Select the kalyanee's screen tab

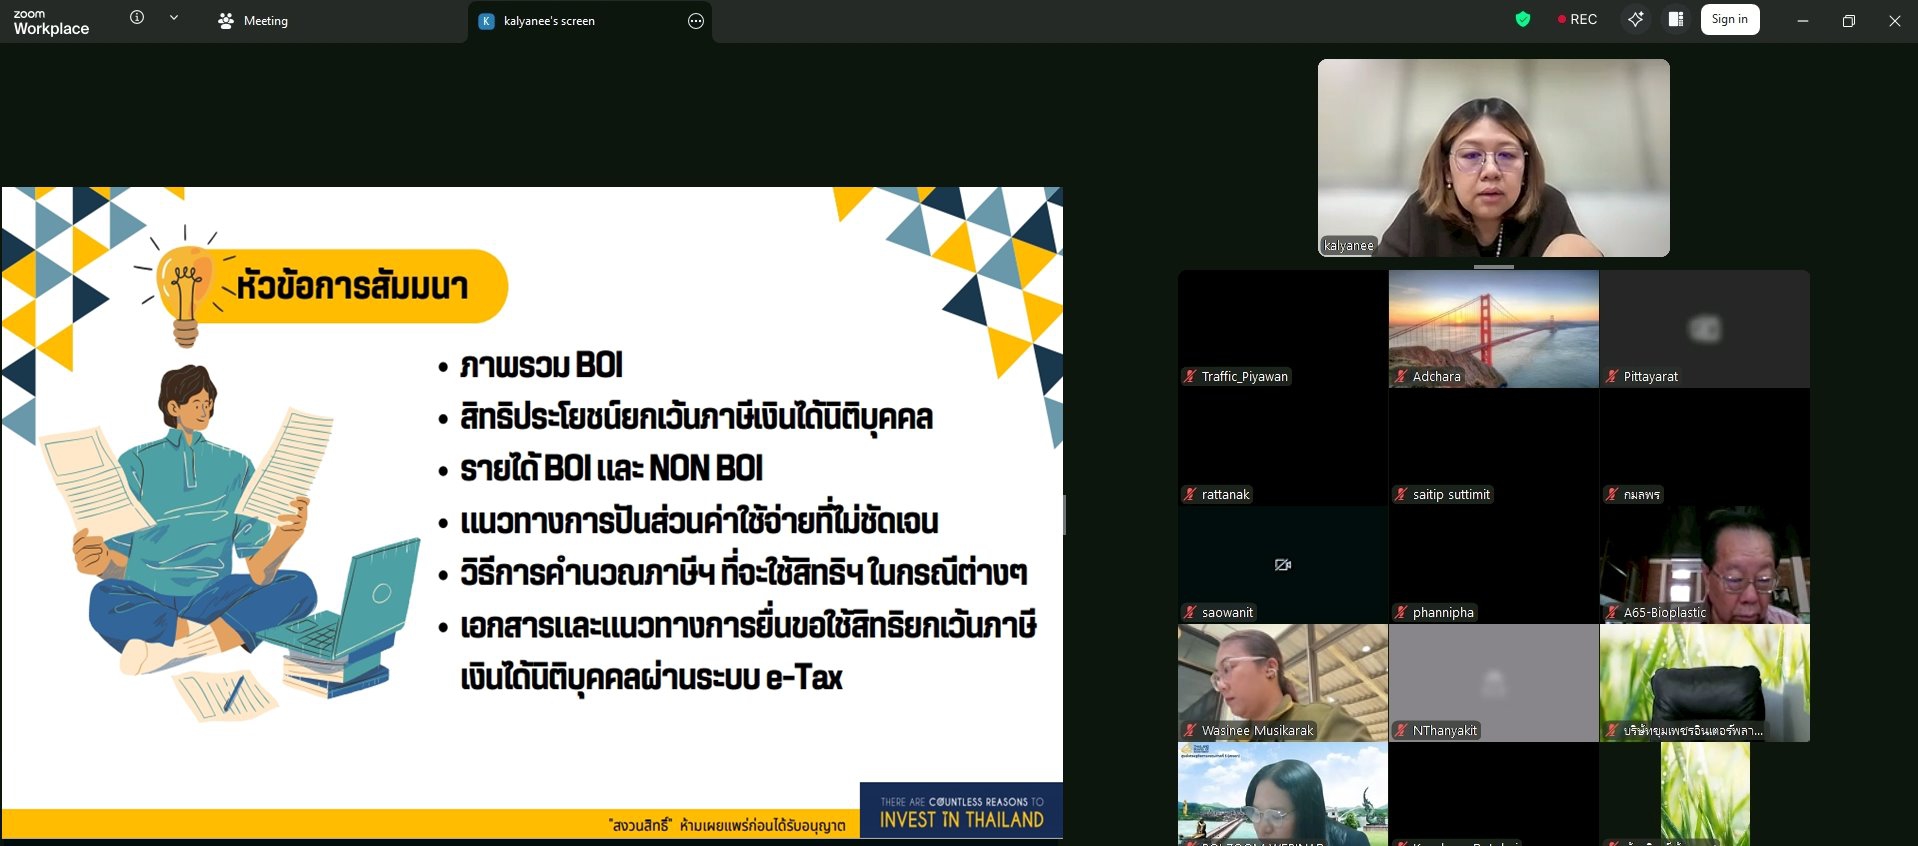[x=548, y=21]
